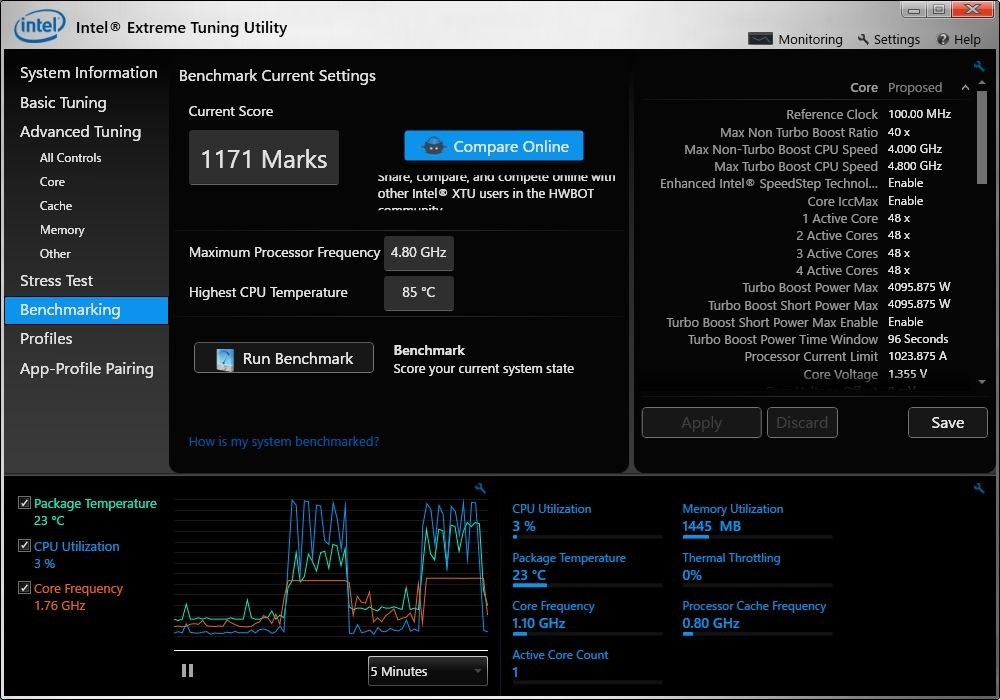Open 'How is my system benchmarked?' link
This screenshot has width=1000, height=700.
(284, 441)
